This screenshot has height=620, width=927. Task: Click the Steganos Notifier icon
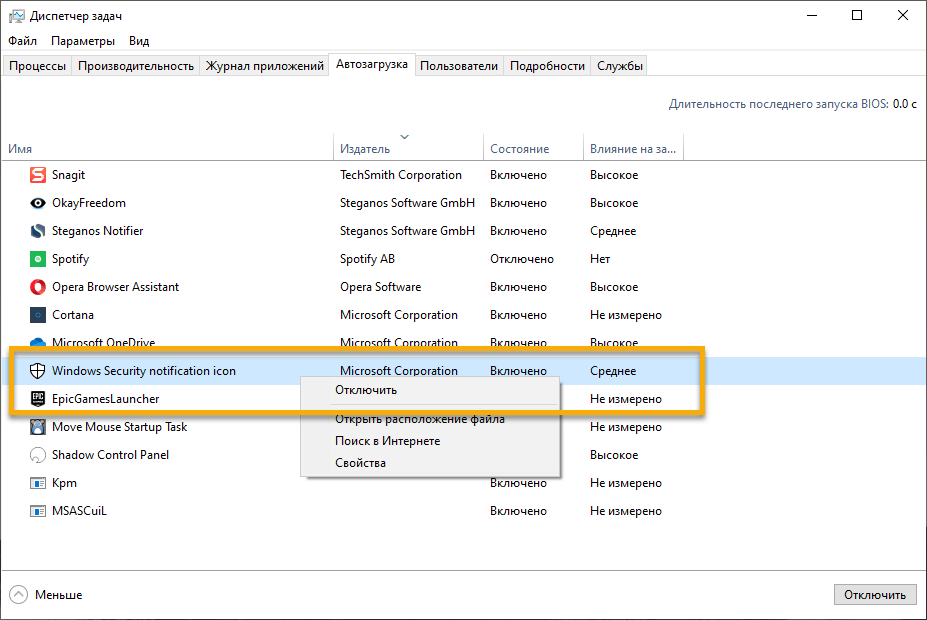click(38, 231)
